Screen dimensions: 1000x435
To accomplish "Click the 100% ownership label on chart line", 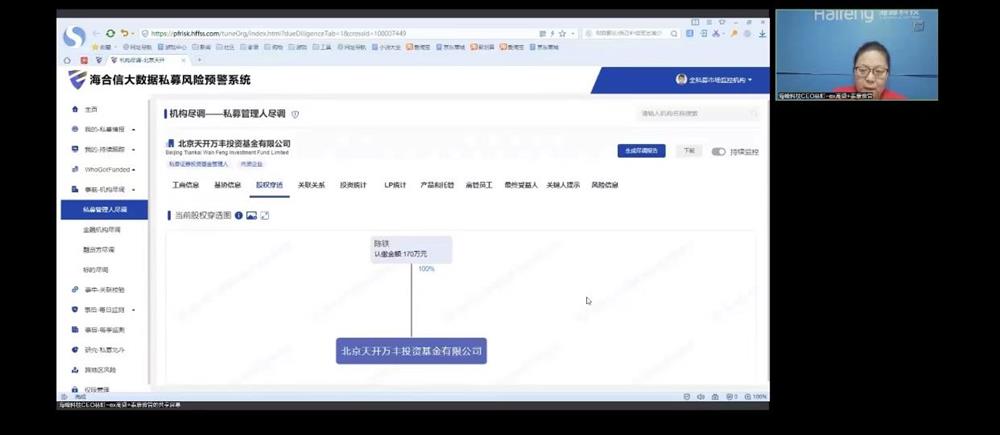I will [427, 269].
